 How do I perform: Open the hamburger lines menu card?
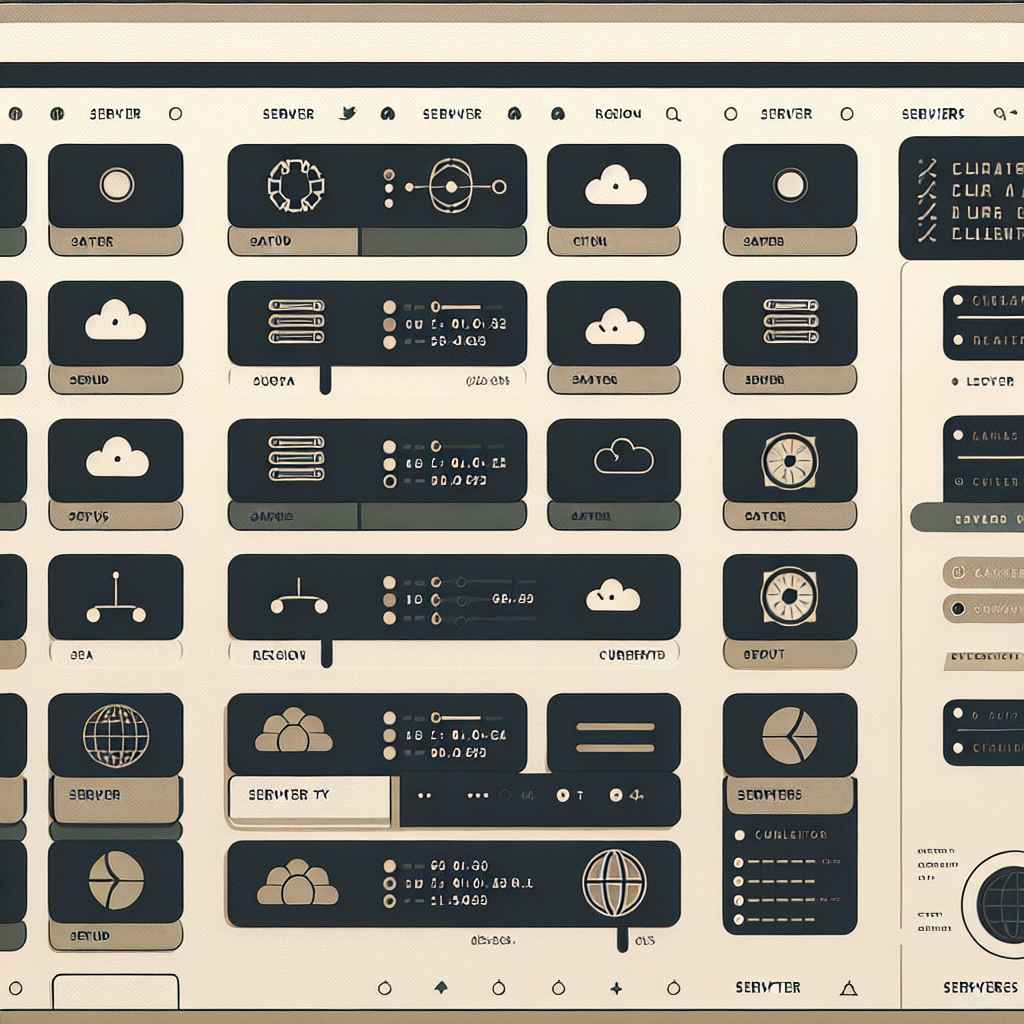pos(613,734)
